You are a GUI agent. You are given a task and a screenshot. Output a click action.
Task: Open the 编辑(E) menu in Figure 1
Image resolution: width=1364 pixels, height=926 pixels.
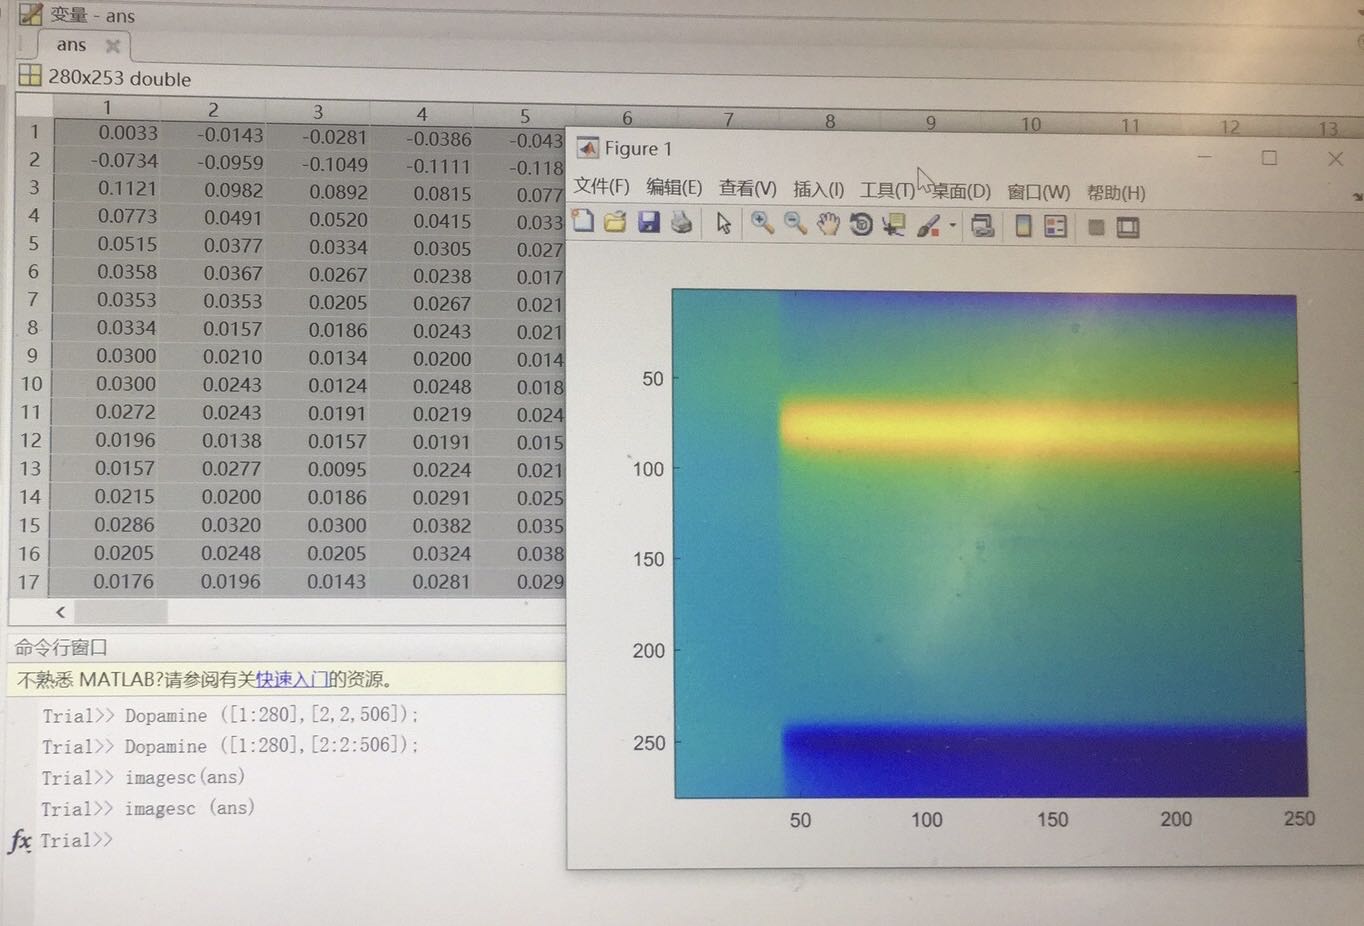[674, 188]
